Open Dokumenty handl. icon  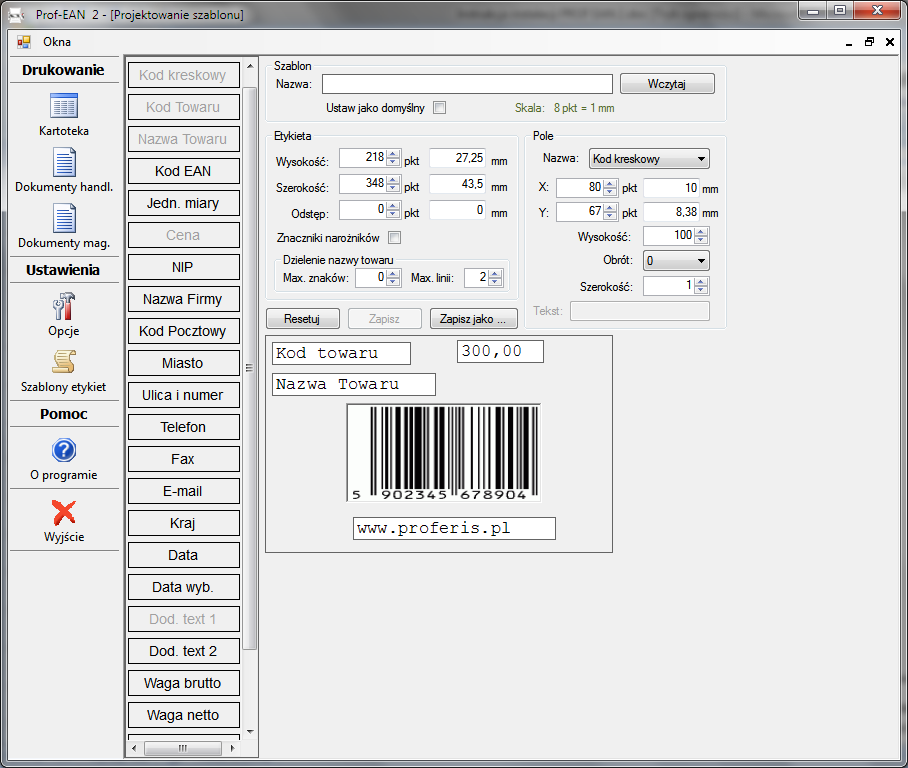click(x=64, y=162)
